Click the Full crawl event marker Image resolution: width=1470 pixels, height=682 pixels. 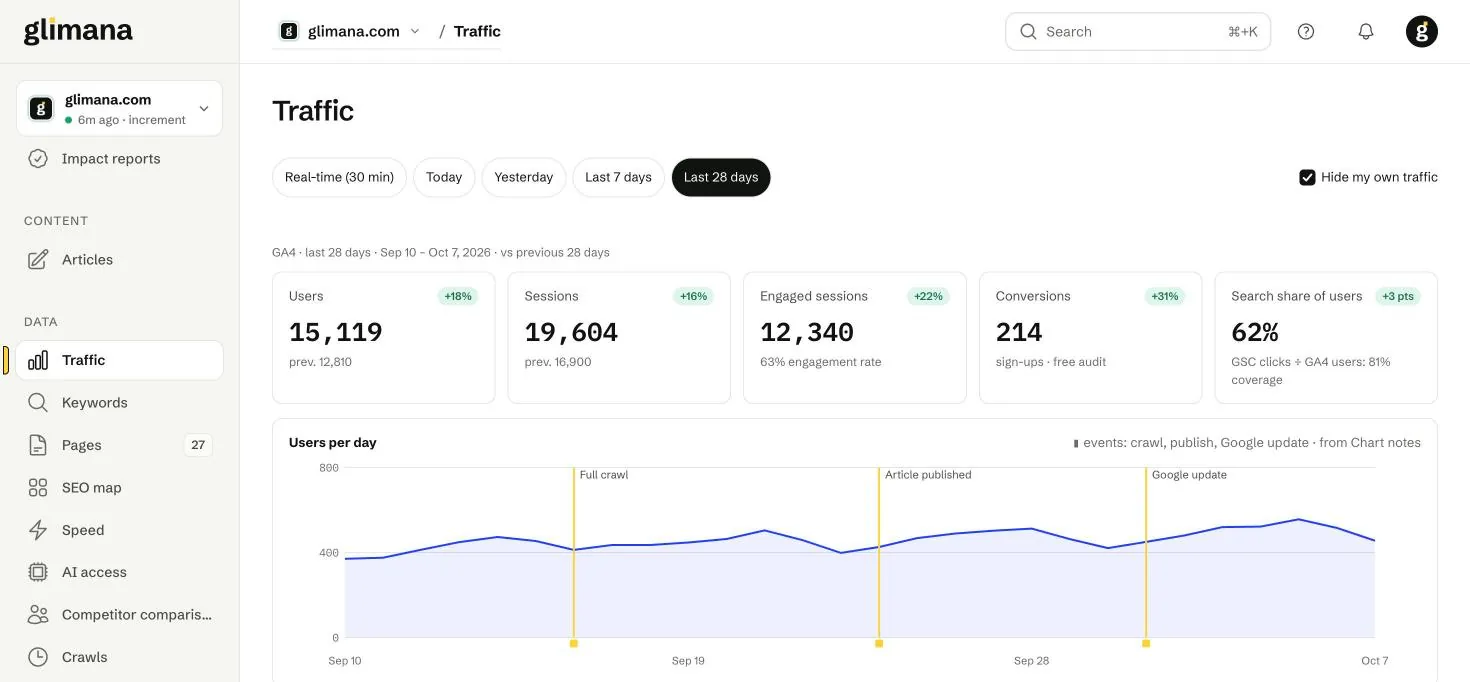pyautogui.click(x=574, y=644)
